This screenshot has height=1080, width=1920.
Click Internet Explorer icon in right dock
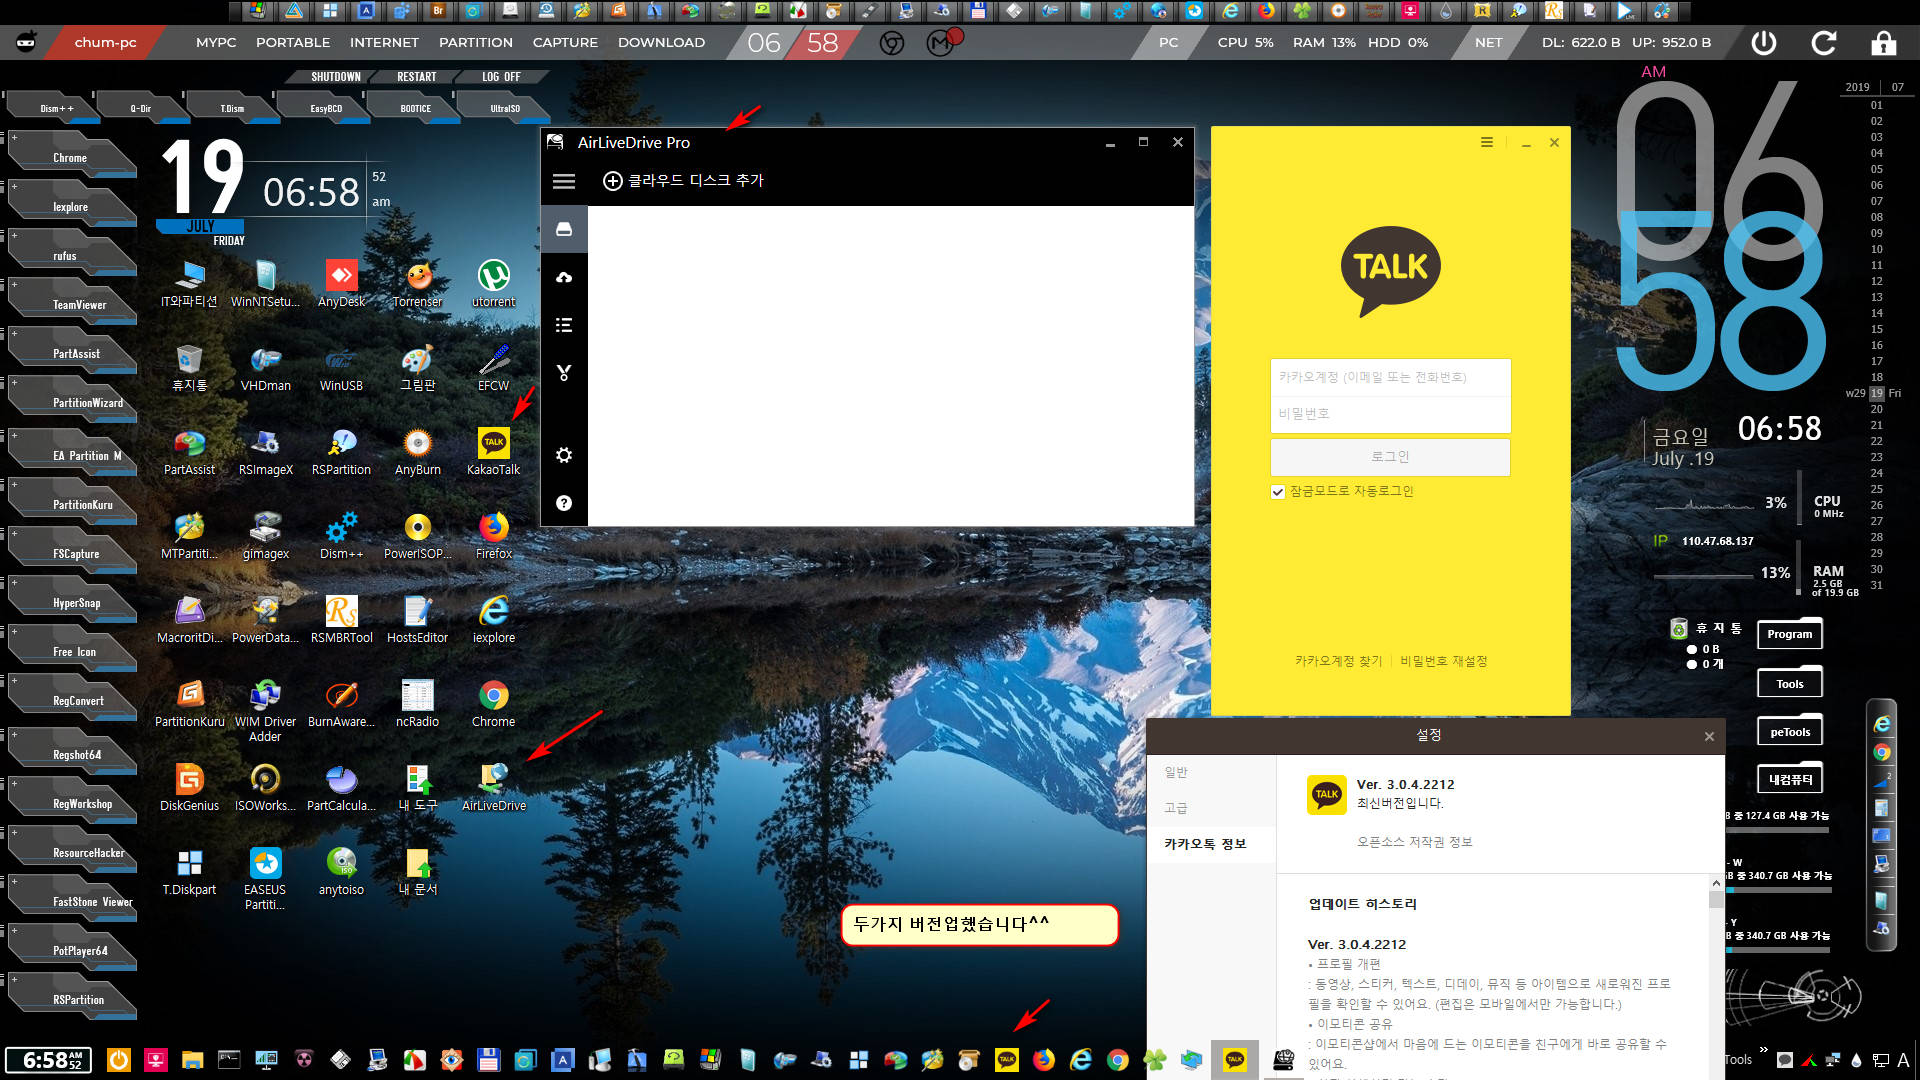[x=1882, y=724]
